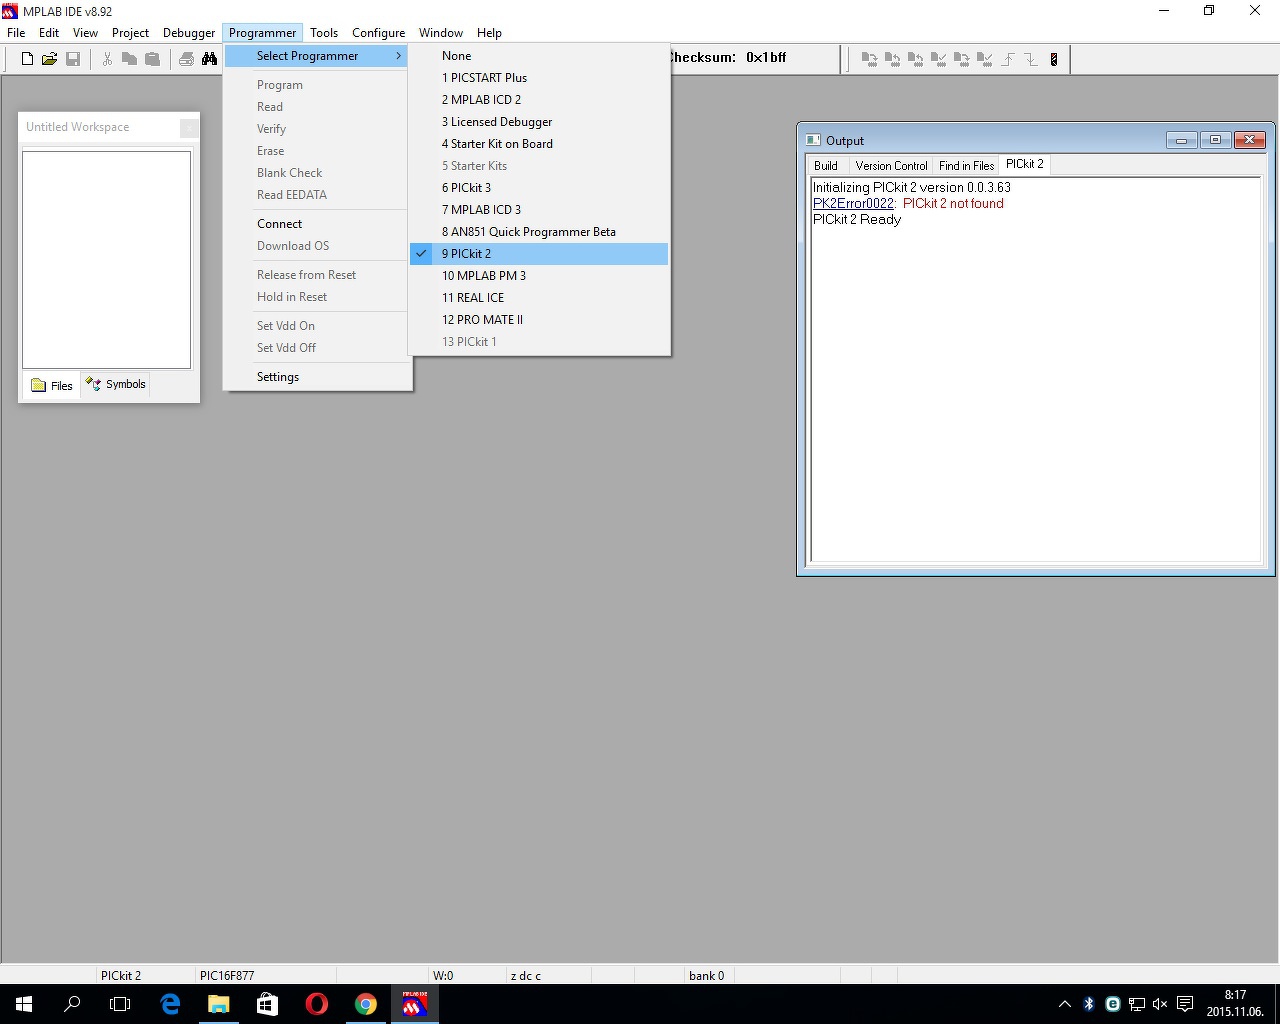1280x1024 pixels.
Task: Click the Find binoculars toolbar icon
Action: 209,59
